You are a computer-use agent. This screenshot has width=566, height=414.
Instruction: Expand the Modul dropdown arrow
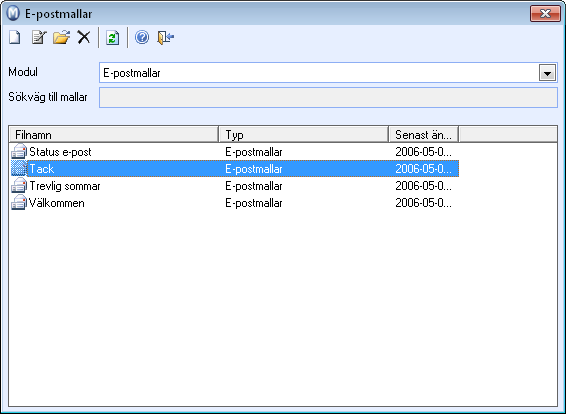pyautogui.click(x=547, y=73)
